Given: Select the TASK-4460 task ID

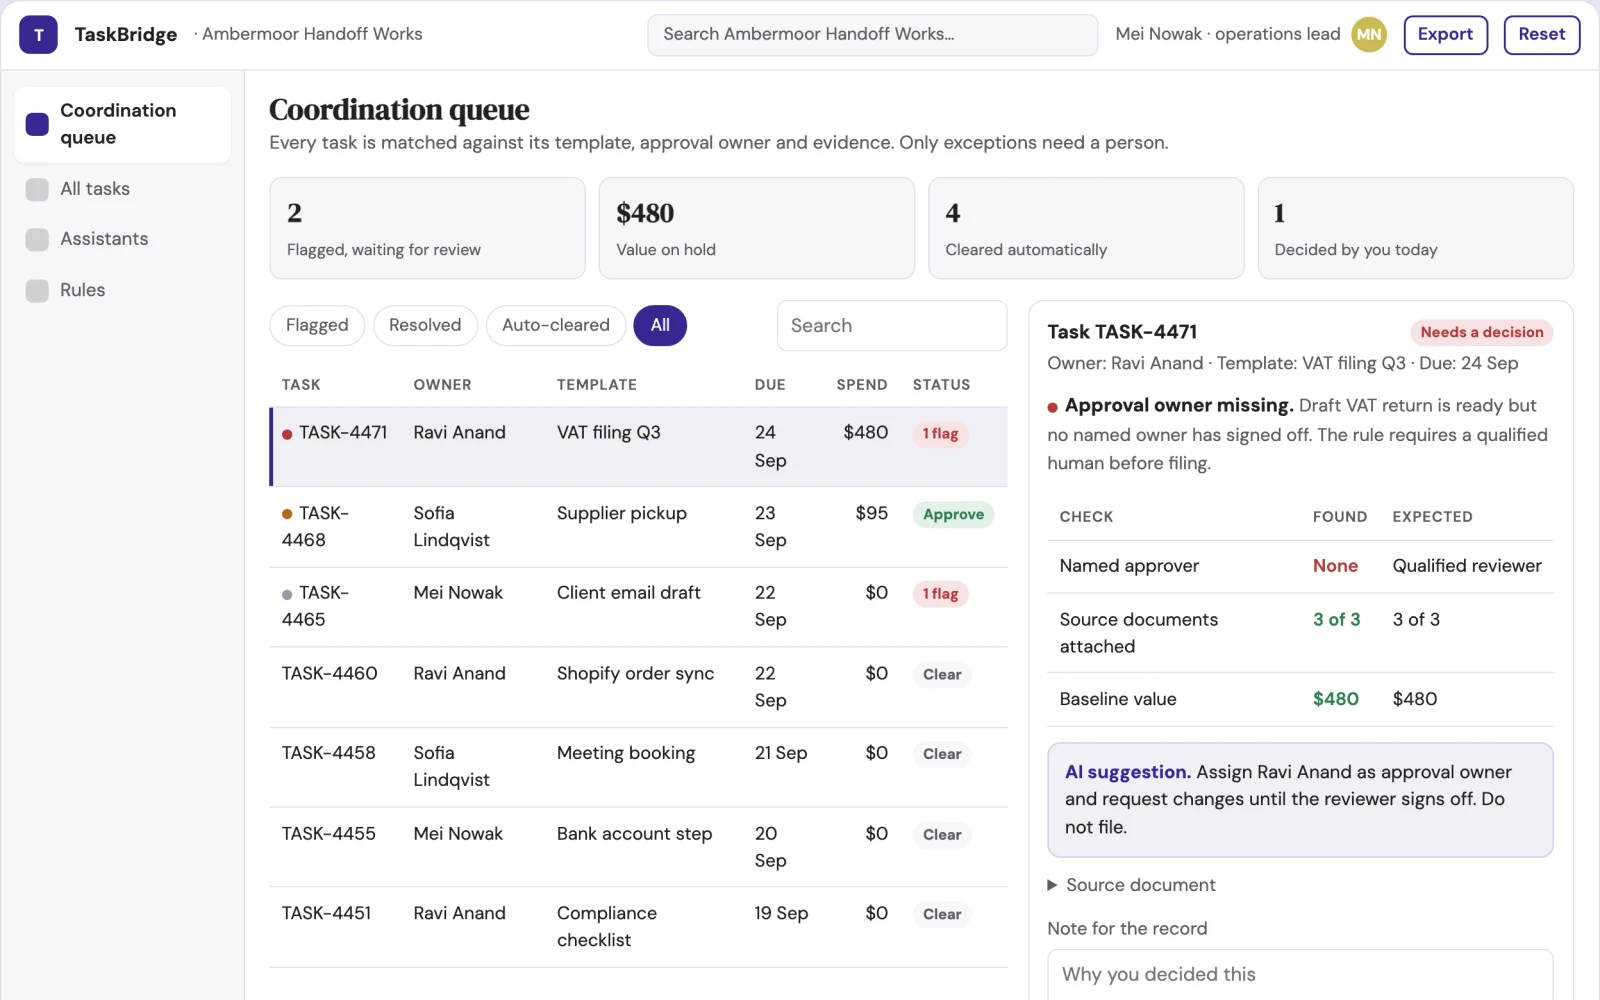Looking at the screenshot, I should 330,674.
